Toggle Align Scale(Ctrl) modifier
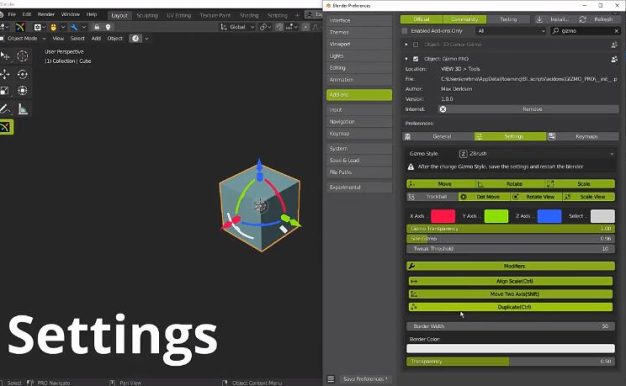Image resolution: width=626 pixels, height=386 pixels. pos(511,281)
